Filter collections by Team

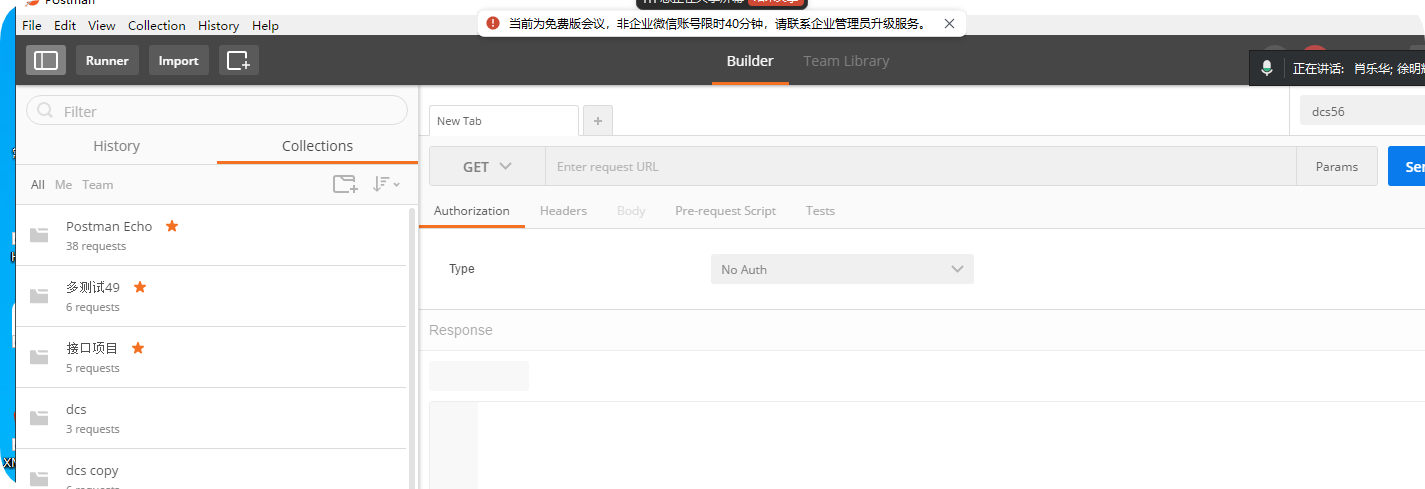[98, 185]
